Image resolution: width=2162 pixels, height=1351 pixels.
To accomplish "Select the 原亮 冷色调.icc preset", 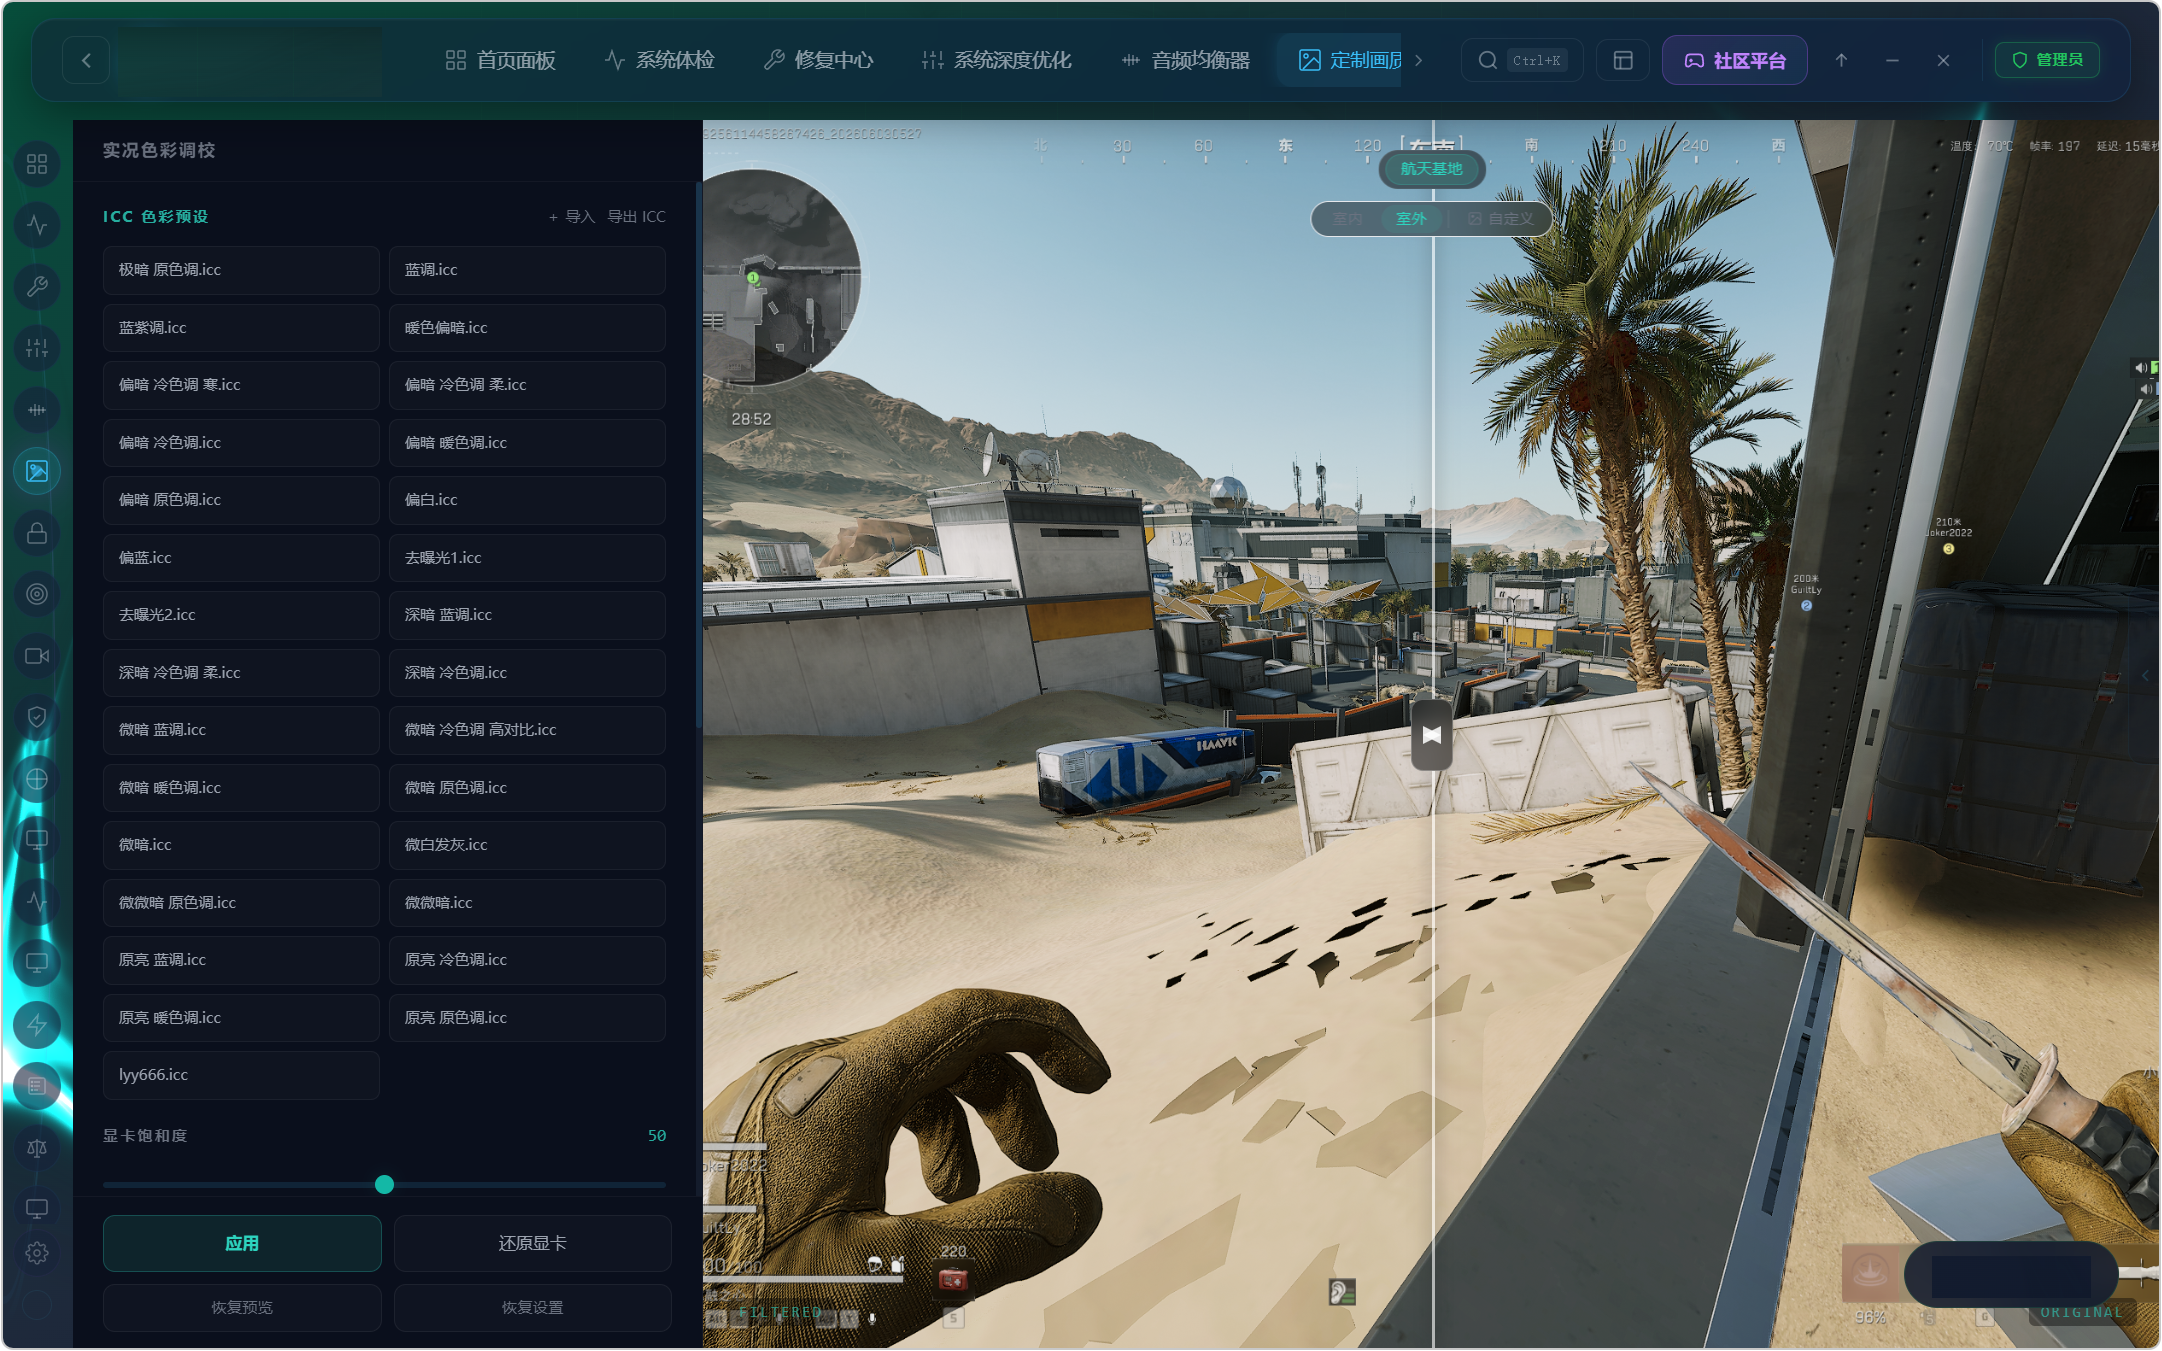I will coord(527,960).
